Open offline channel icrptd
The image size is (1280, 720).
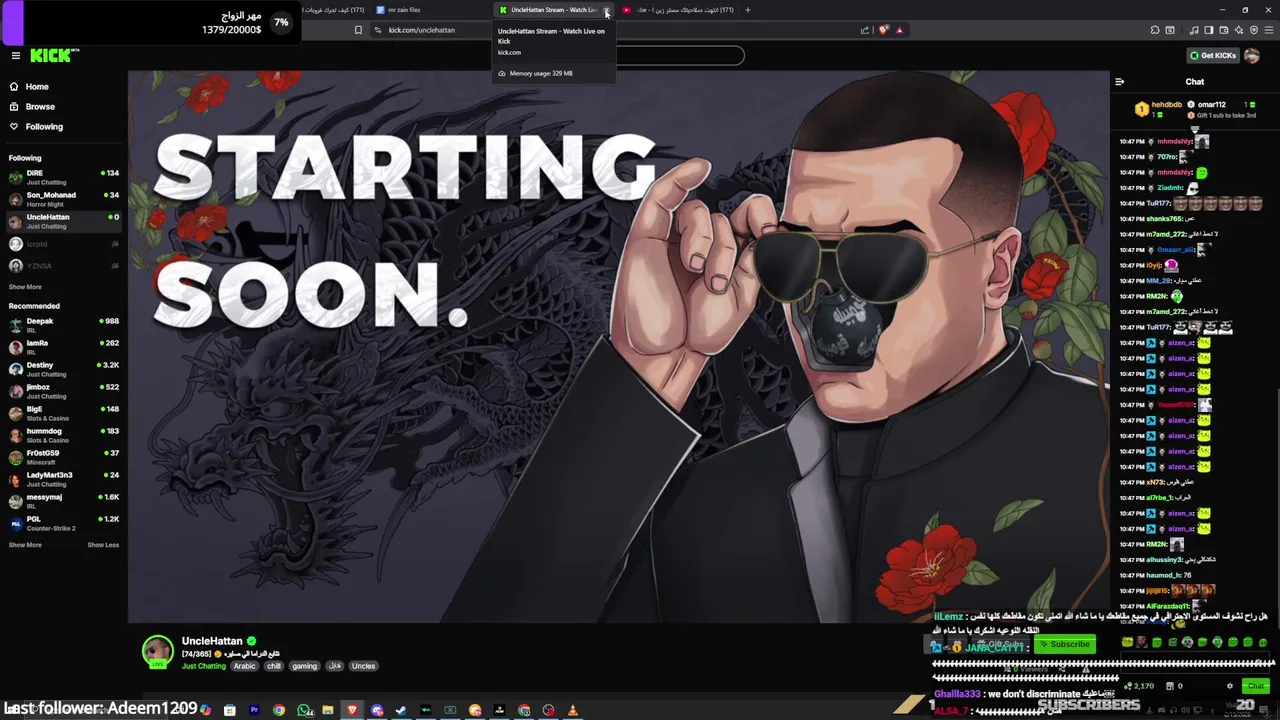(63, 244)
